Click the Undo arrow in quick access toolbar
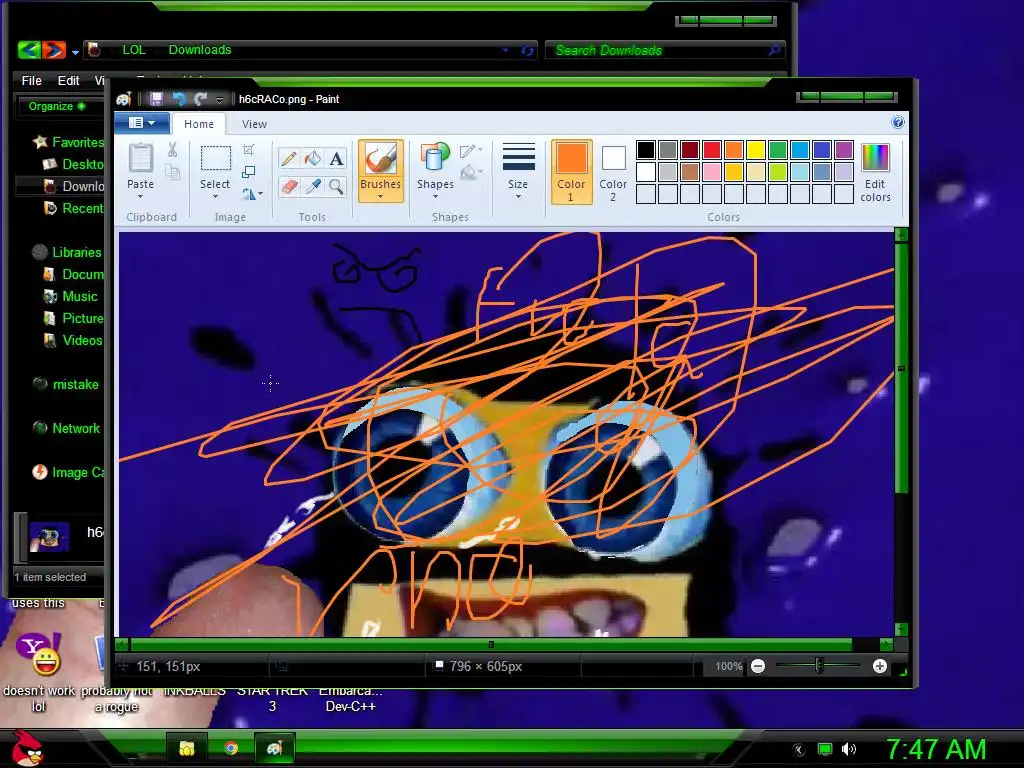1024x768 pixels. 178,99
